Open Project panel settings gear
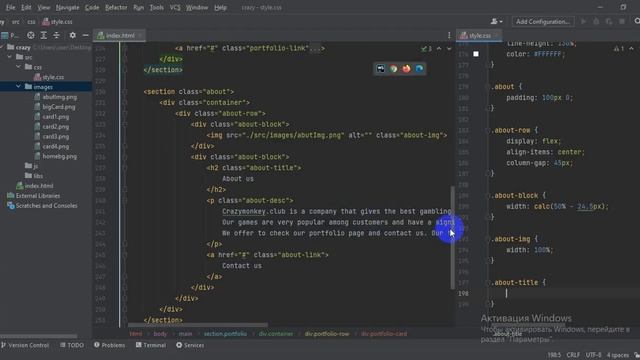The height and width of the screenshot is (360, 640). pos(73,36)
